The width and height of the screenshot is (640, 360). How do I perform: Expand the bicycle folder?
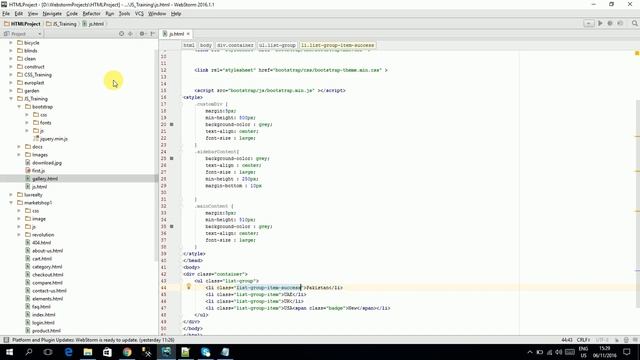tap(11, 42)
